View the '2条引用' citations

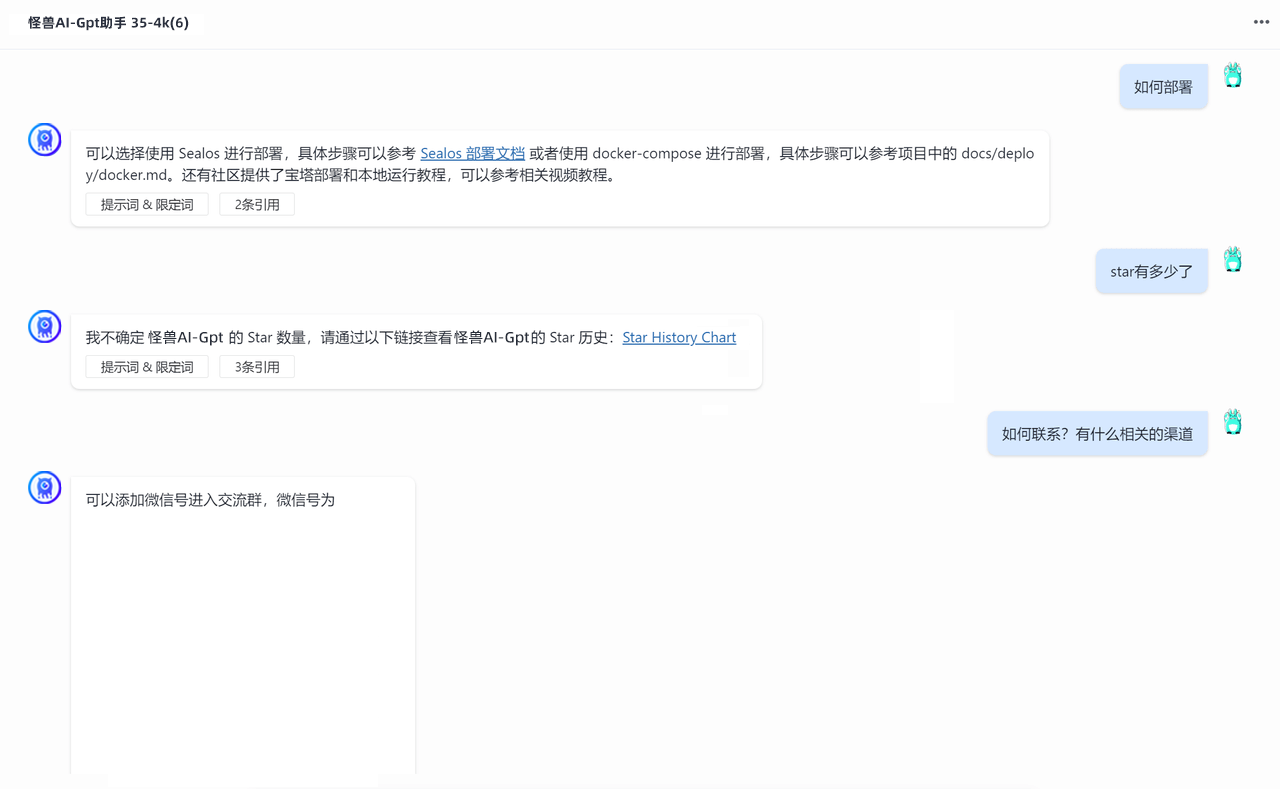(x=257, y=204)
